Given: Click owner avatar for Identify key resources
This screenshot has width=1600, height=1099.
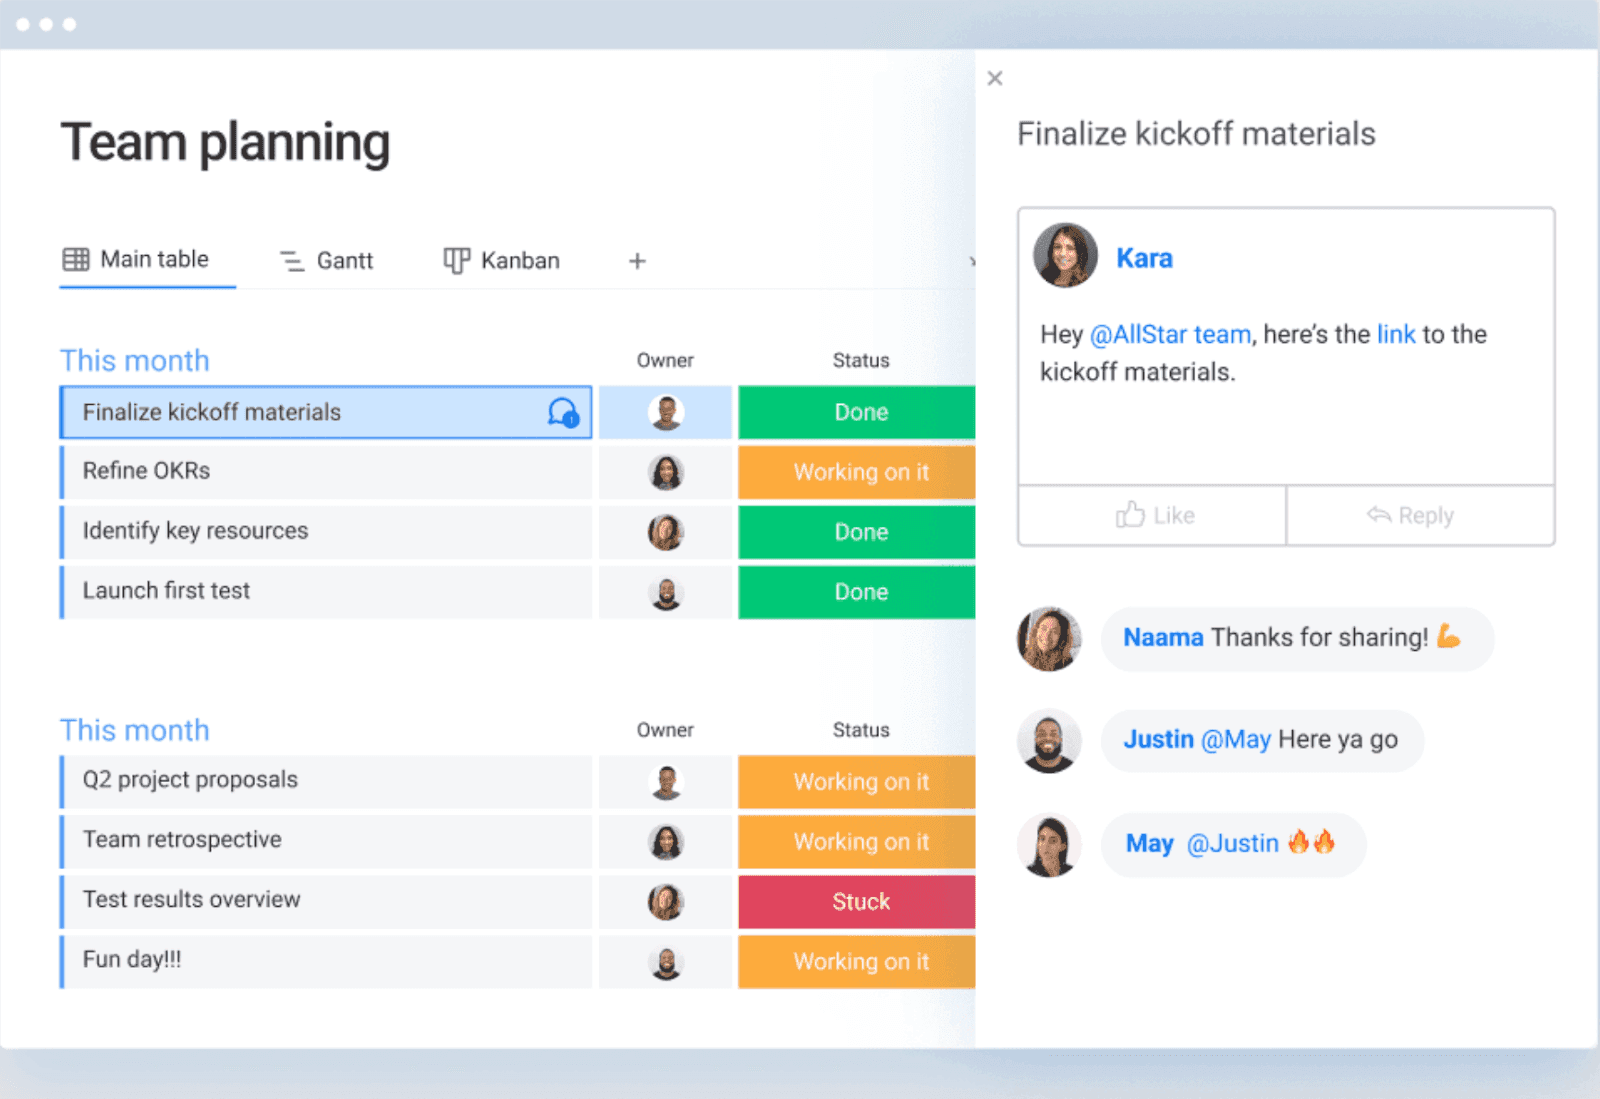Looking at the screenshot, I should pos(666,532).
